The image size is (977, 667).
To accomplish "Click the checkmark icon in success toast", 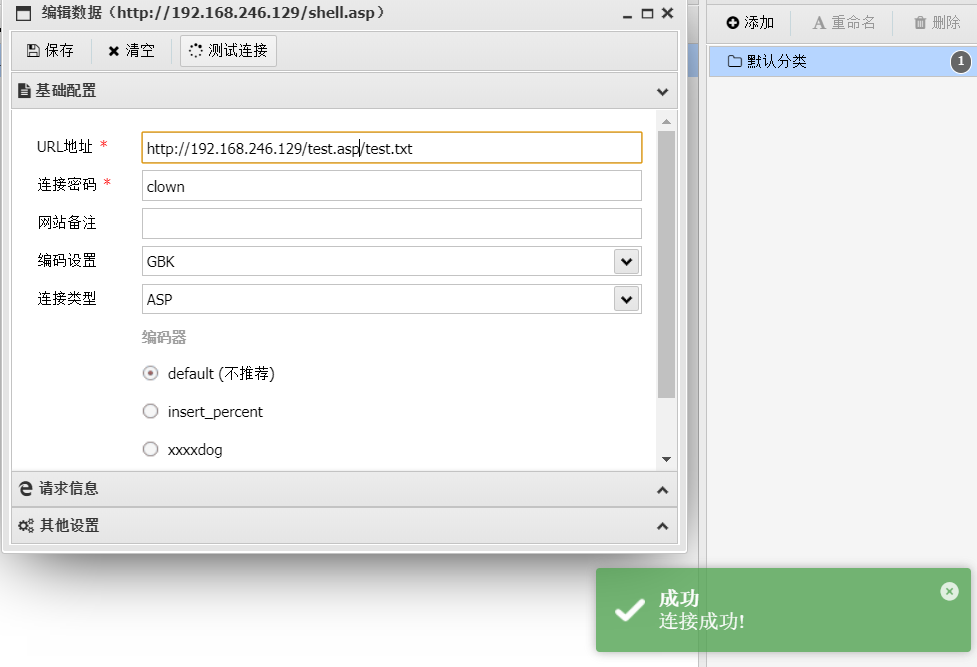I will click(630, 610).
